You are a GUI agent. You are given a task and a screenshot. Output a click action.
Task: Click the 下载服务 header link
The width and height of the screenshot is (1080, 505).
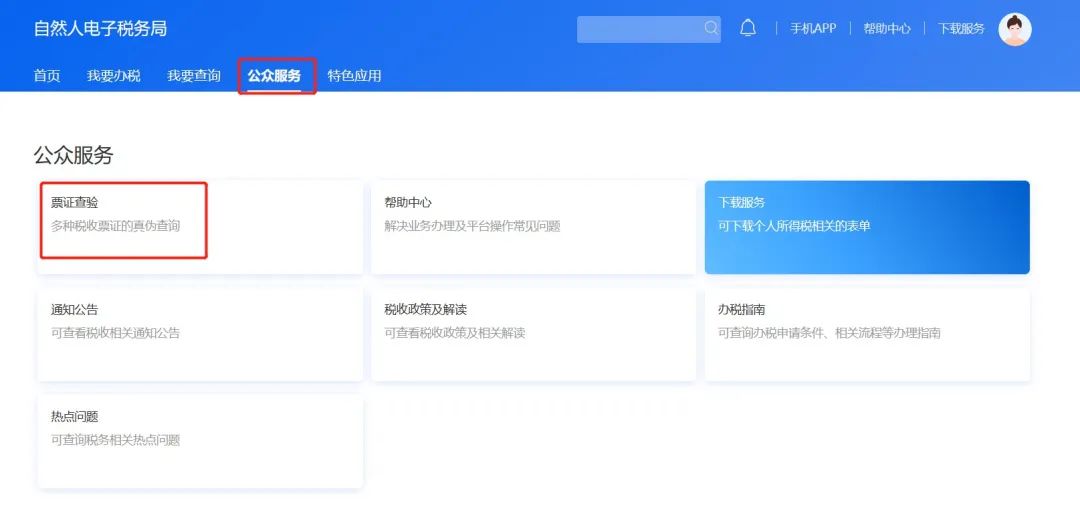coord(961,29)
